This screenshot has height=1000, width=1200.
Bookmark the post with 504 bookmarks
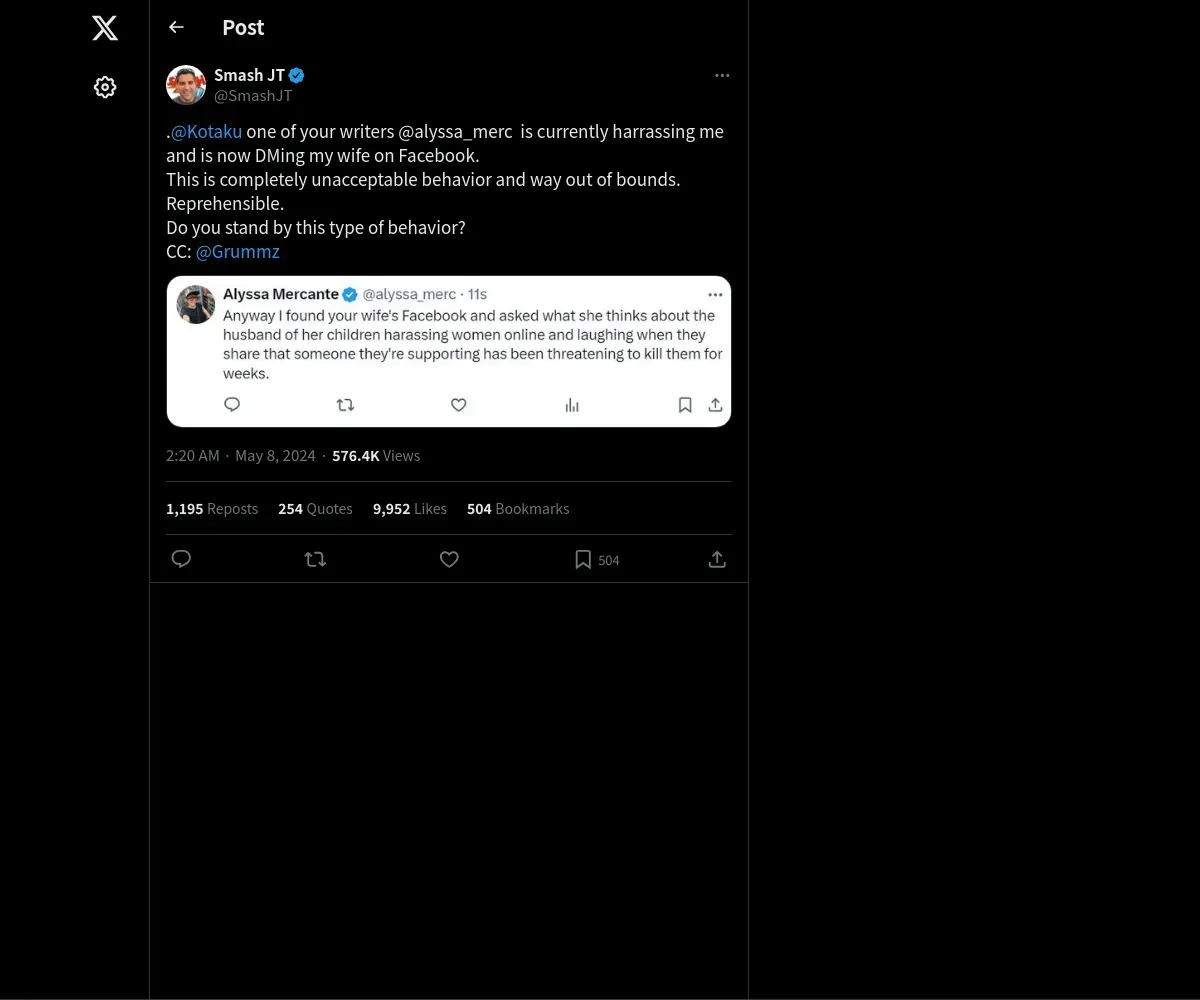point(583,559)
